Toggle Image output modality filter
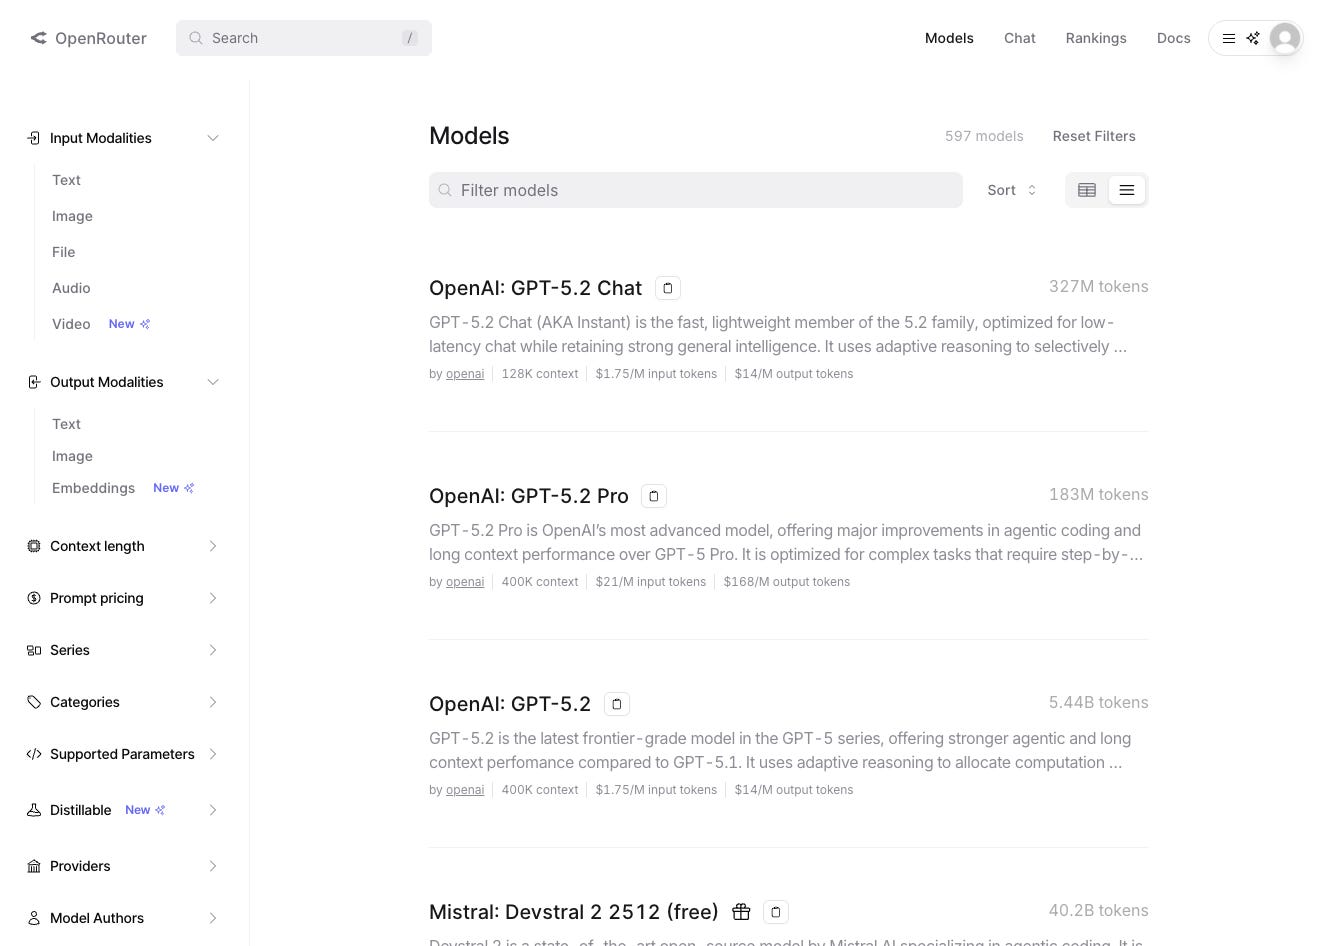Image resolution: width=1319 pixels, height=946 pixels. (72, 456)
